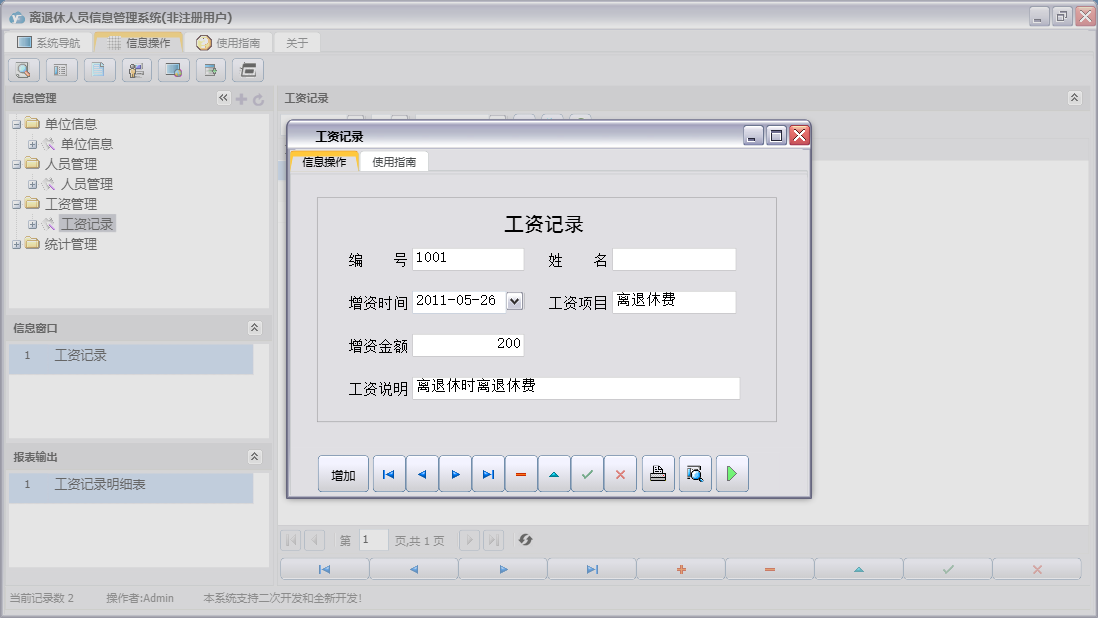Click the print icon in the 工资记录 dialog
Viewport: 1098px width, 618px height.
(x=657, y=475)
